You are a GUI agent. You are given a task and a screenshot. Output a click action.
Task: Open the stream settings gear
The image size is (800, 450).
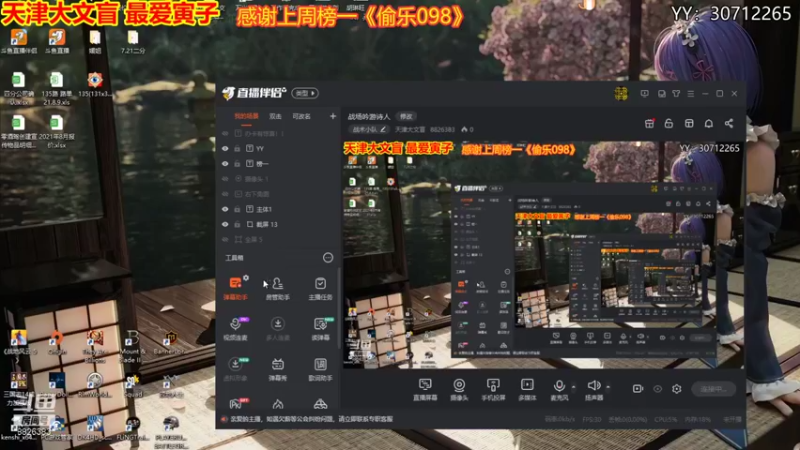click(677, 389)
